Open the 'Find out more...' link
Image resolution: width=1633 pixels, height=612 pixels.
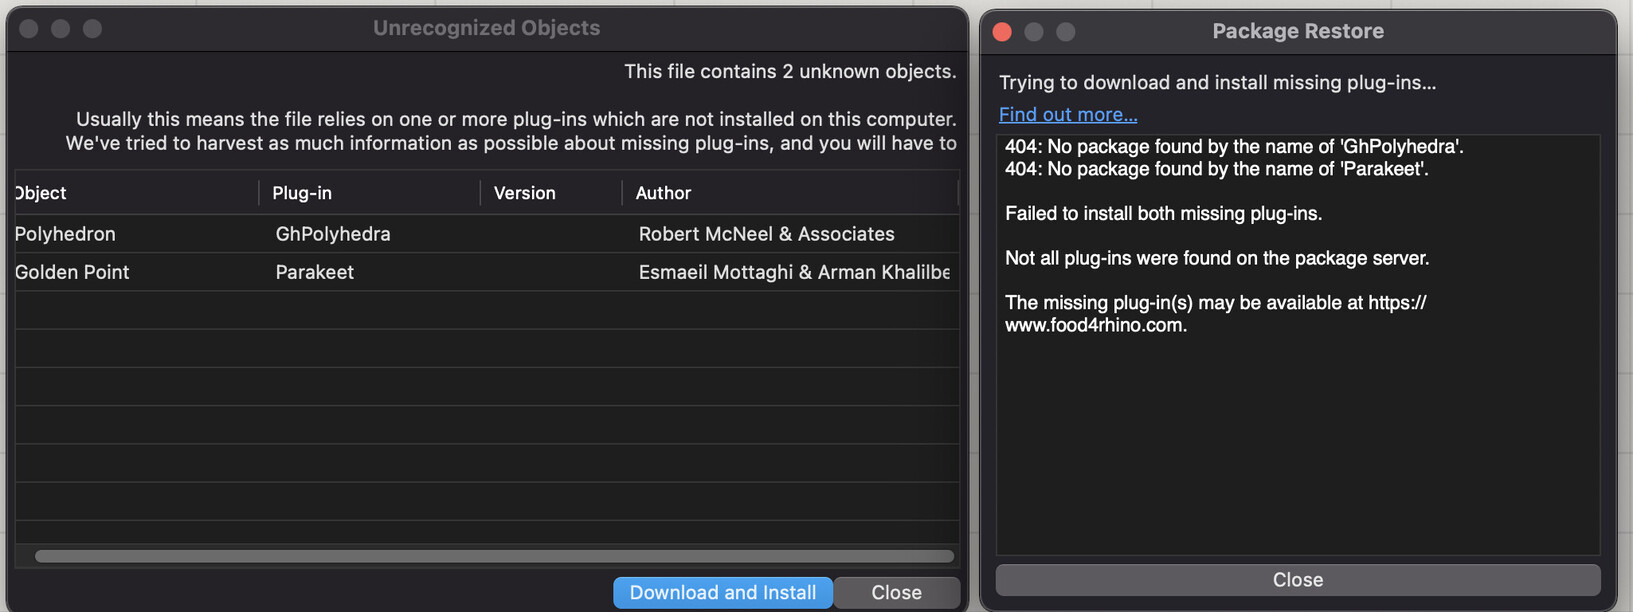pyautogui.click(x=1068, y=114)
